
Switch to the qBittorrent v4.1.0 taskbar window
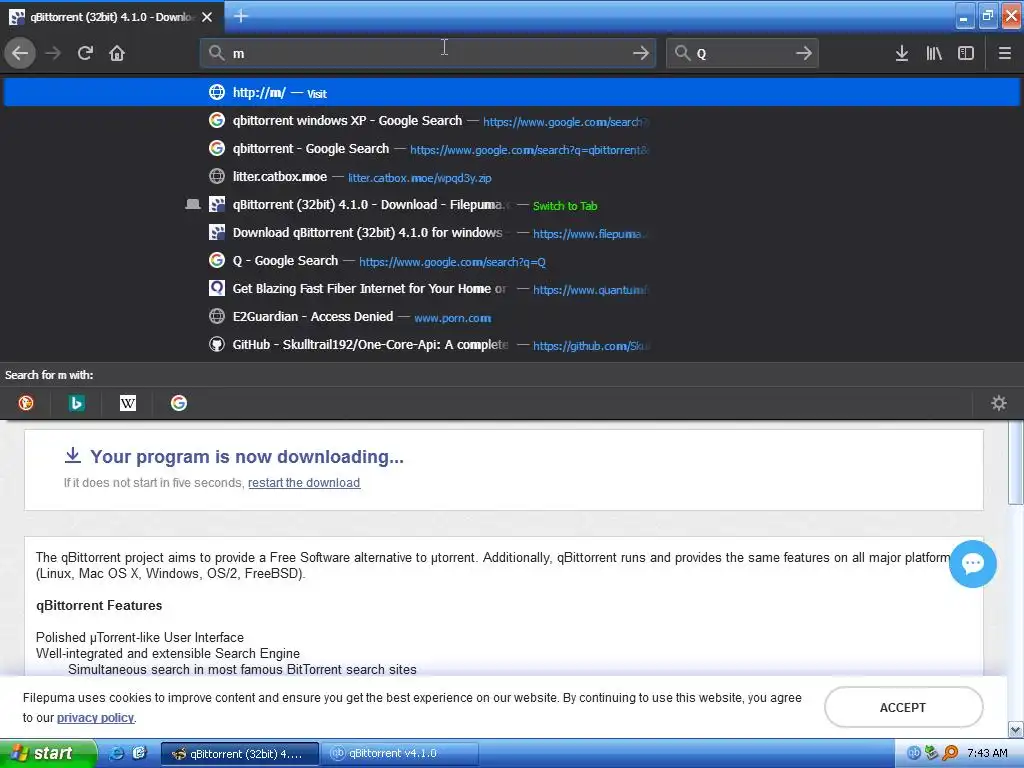pos(400,754)
